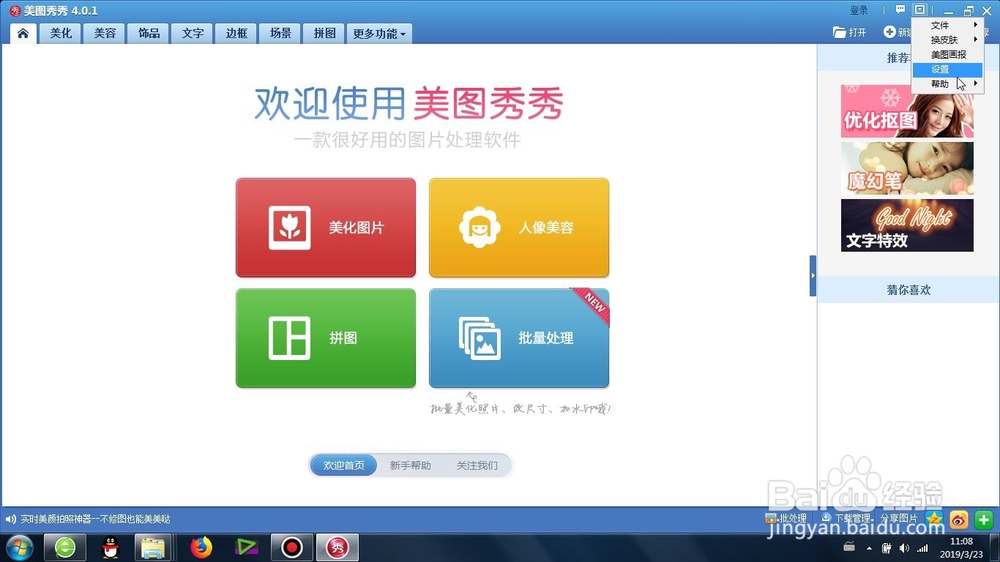Click the green plus share icon
Viewport: 1000px width, 562px height.
click(983, 519)
